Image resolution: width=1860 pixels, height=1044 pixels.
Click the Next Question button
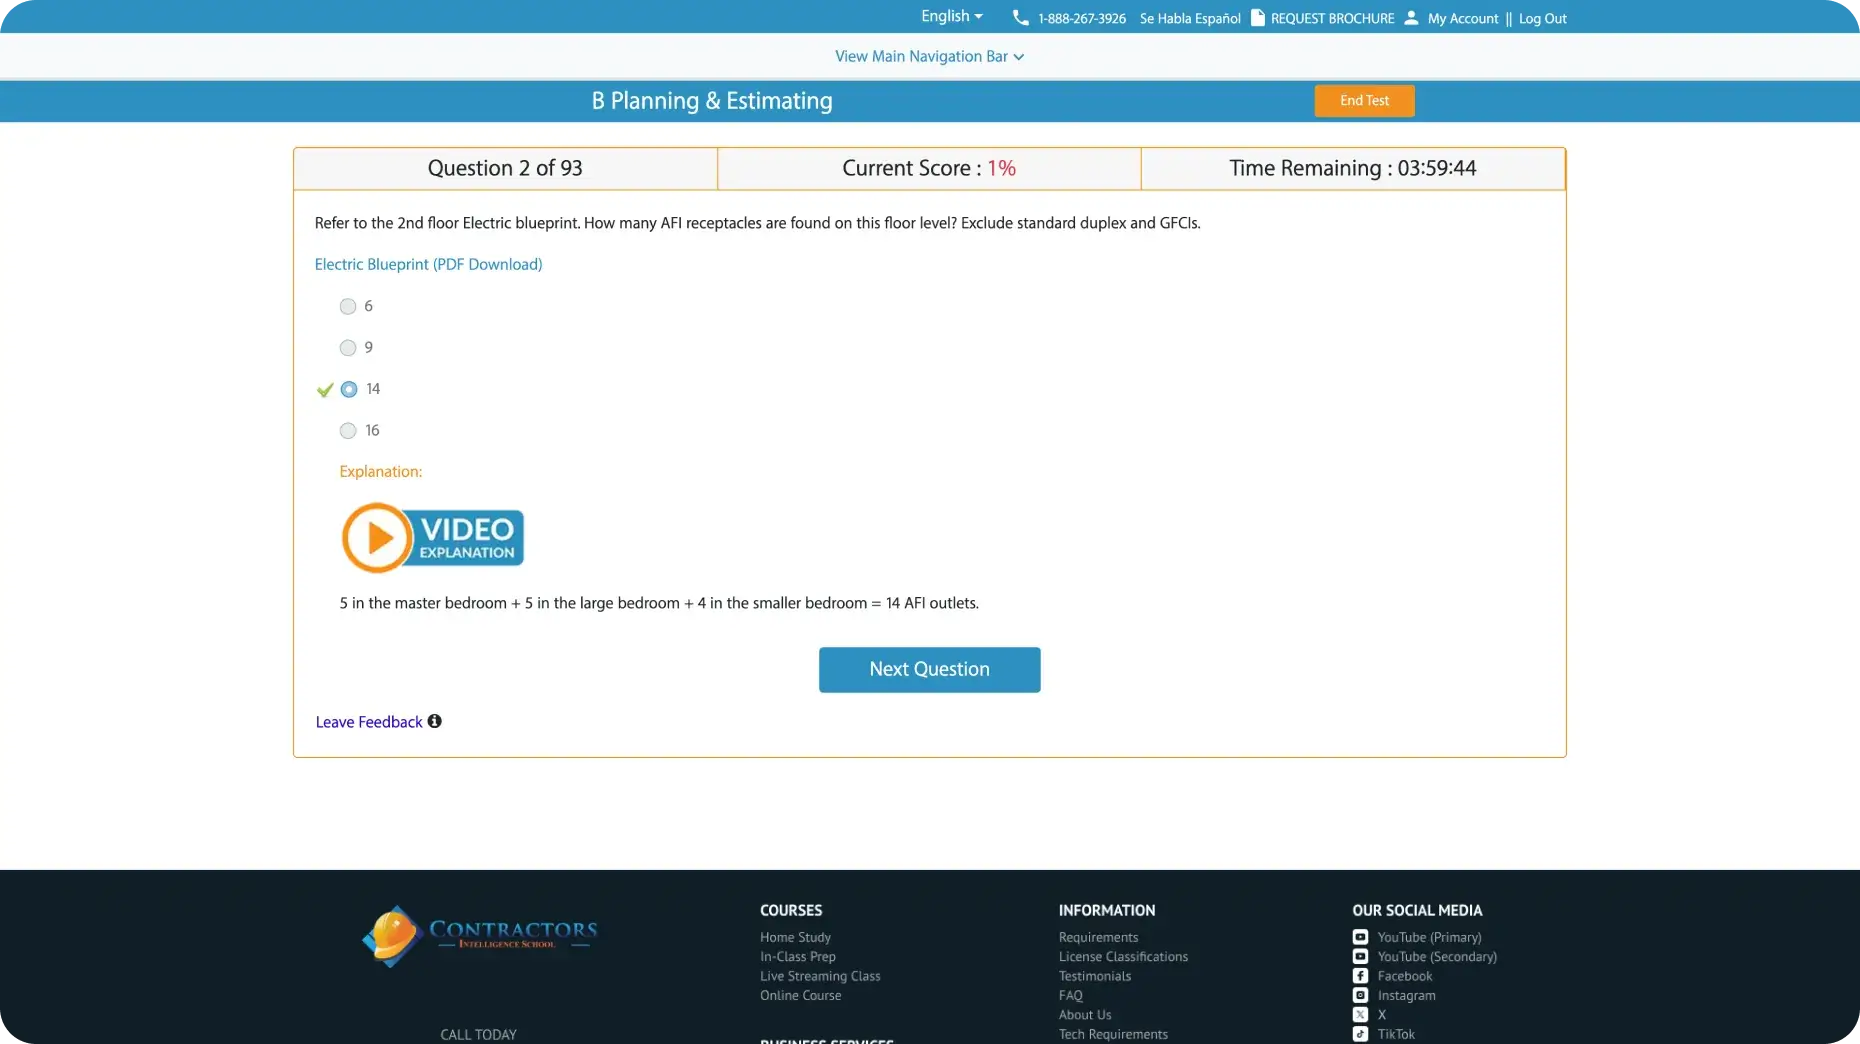click(x=929, y=670)
